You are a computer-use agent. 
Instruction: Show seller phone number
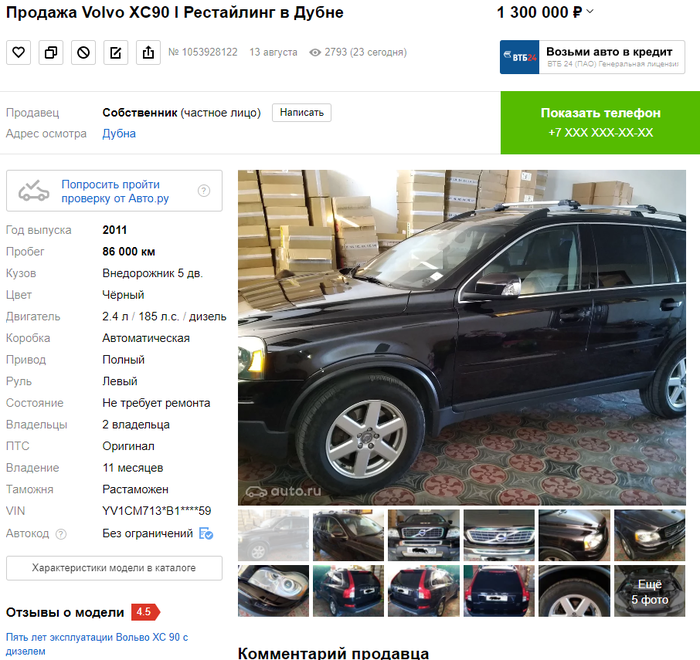(x=600, y=123)
